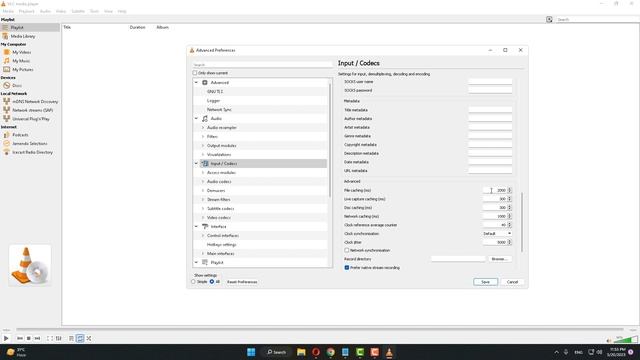The height and width of the screenshot is (360, 640).
Task: Expand Access modules tree node
Action: (x=203, y=173)
